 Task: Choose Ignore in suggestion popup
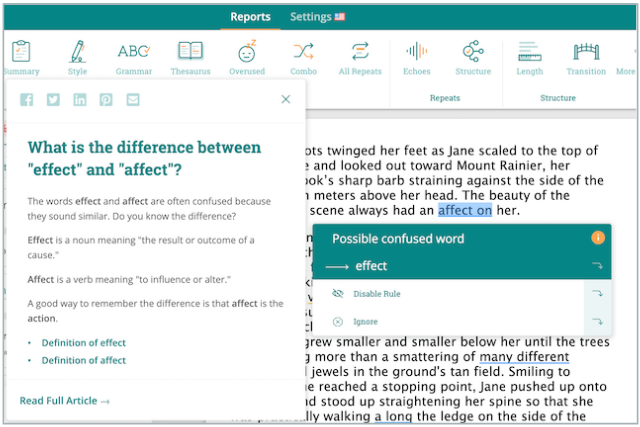coord(365,322)
